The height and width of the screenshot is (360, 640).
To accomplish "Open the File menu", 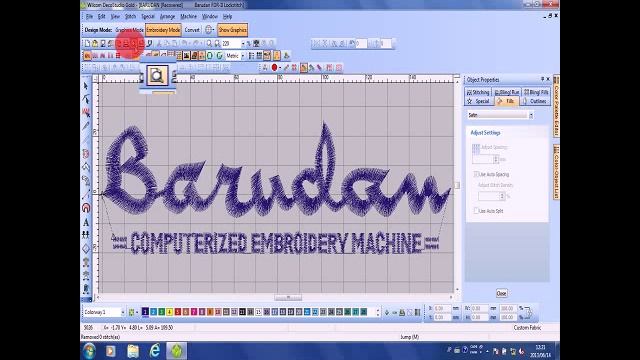I will coord(89,17).
